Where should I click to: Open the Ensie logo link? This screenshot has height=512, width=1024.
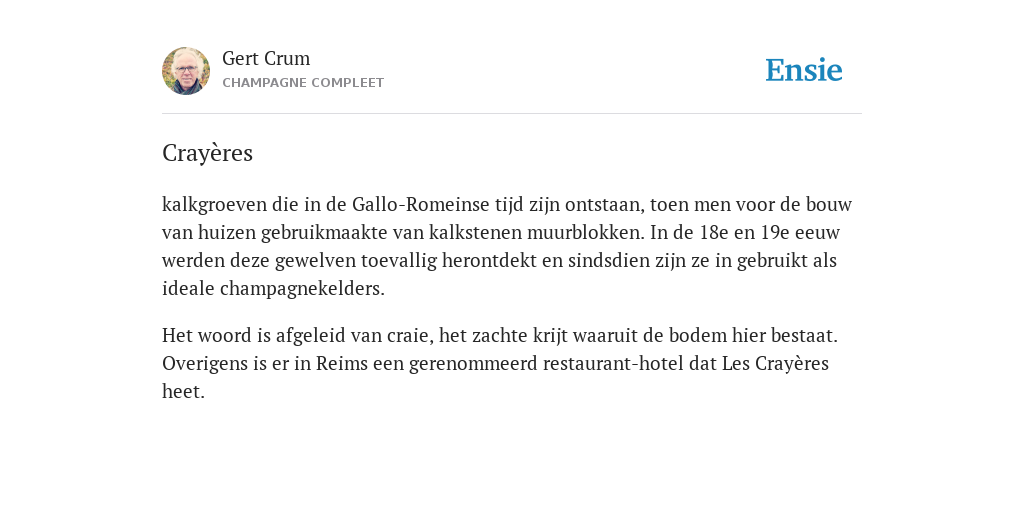pyautogui.click(x=804, y=70)
